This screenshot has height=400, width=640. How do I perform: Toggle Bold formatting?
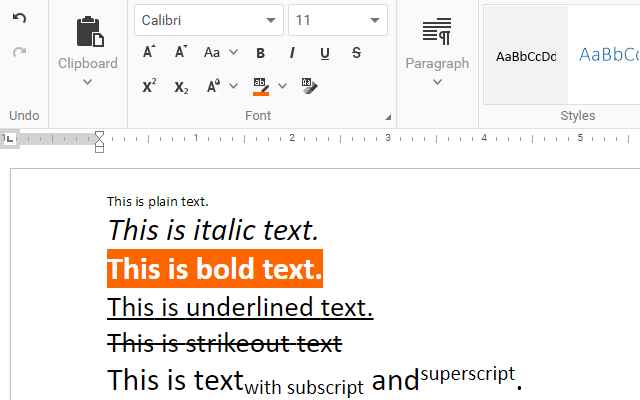[261, 53]
